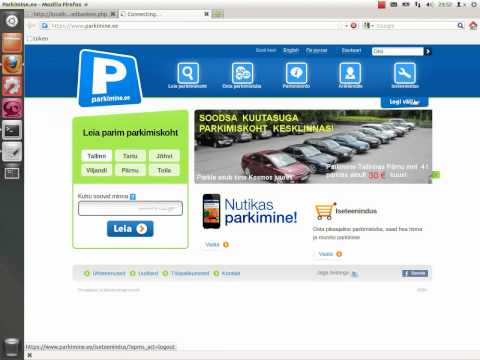Click the blue Leia search button
The height and width of the screenshot is (360, 480).
pos(130,229)
